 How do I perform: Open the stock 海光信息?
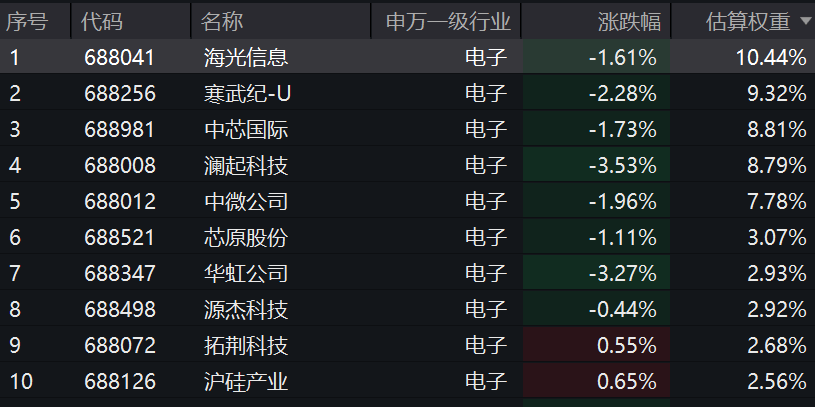(x=245, y=57)
